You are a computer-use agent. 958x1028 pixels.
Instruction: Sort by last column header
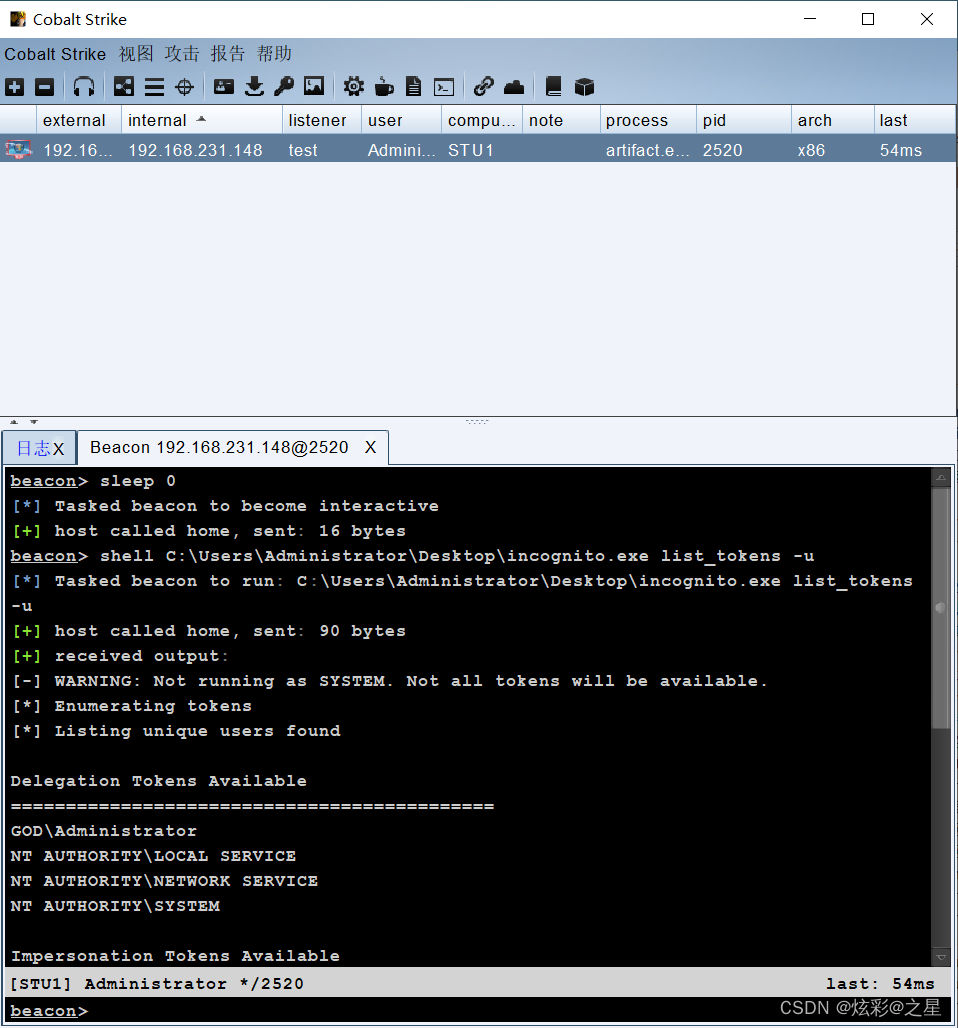click(914, 121)
